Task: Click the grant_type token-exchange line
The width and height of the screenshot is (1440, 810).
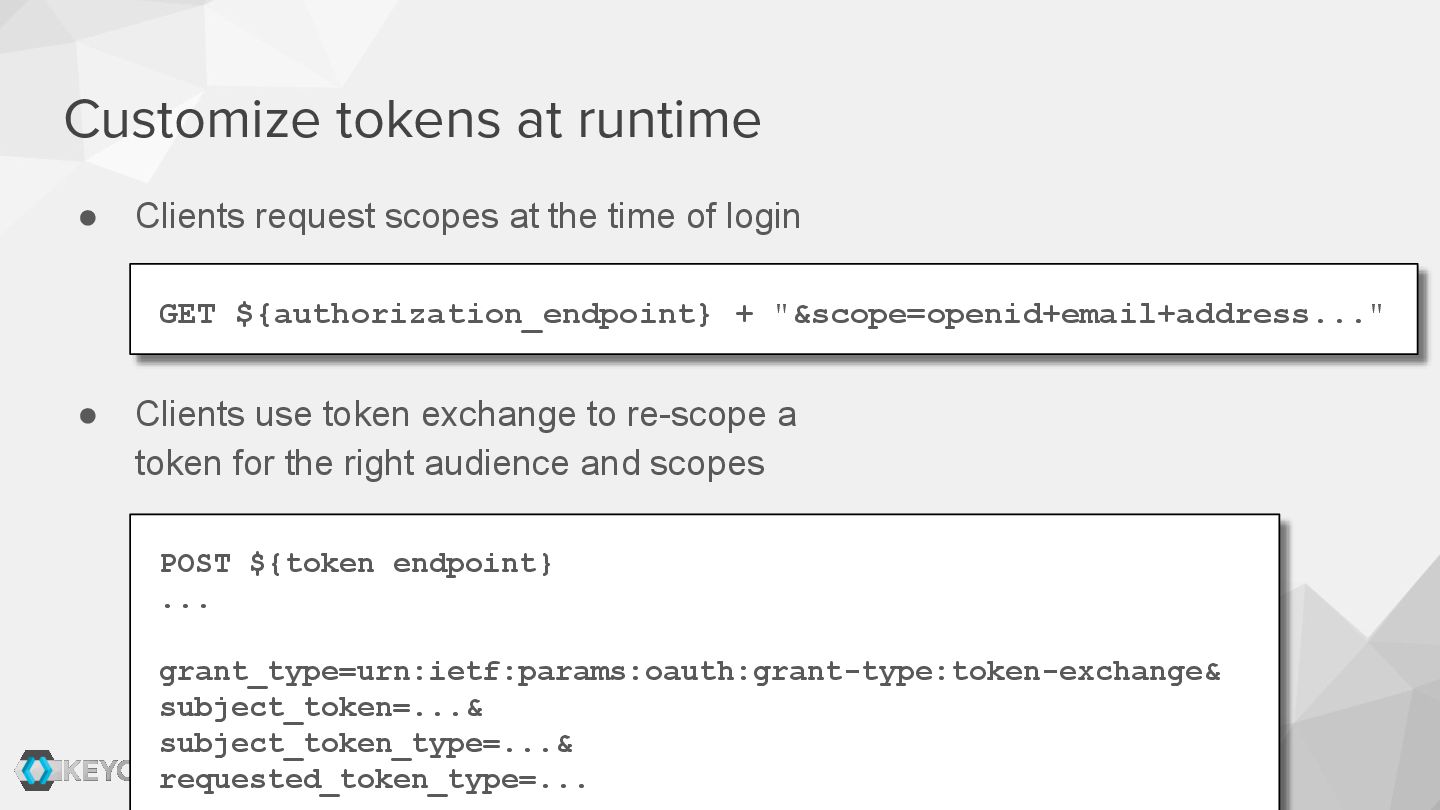Action: click(x=690, y=671)
